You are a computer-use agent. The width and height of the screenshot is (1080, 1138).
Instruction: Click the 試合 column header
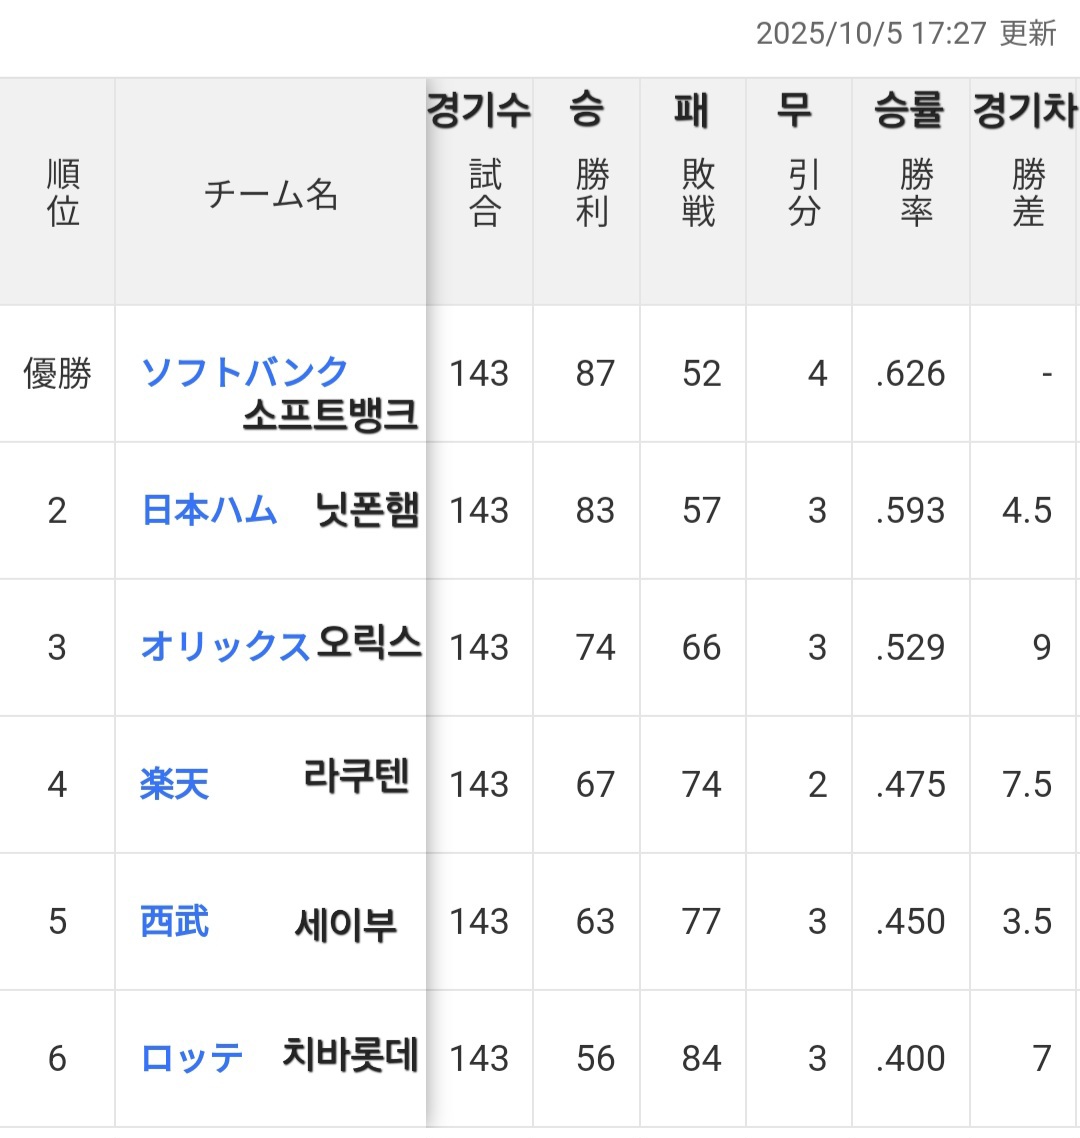tap(485, 193)
